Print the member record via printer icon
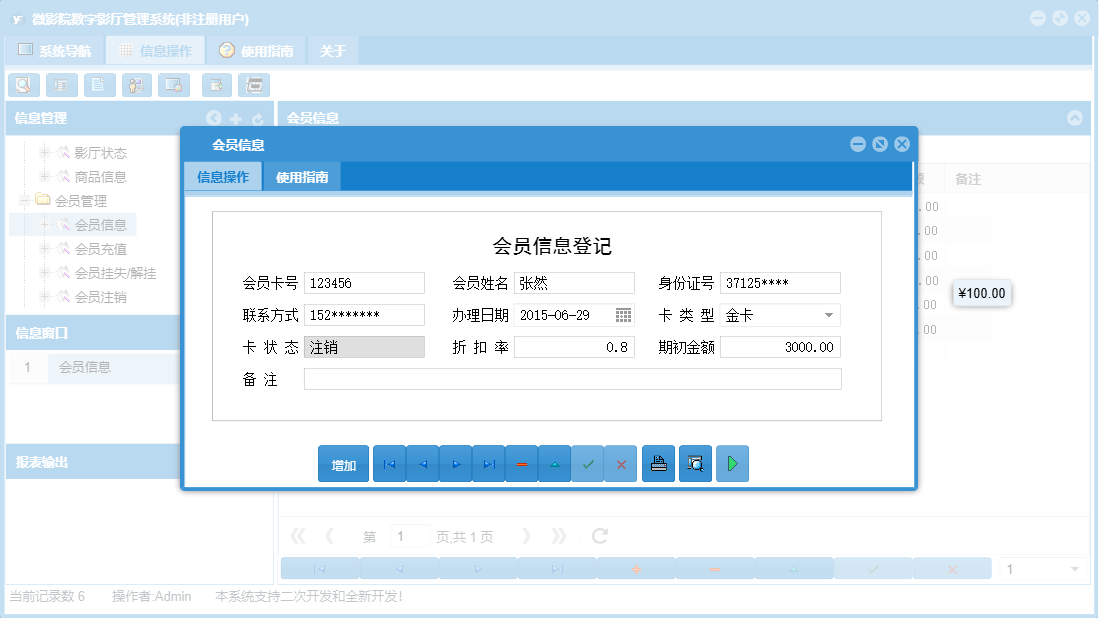 (658, 463)
